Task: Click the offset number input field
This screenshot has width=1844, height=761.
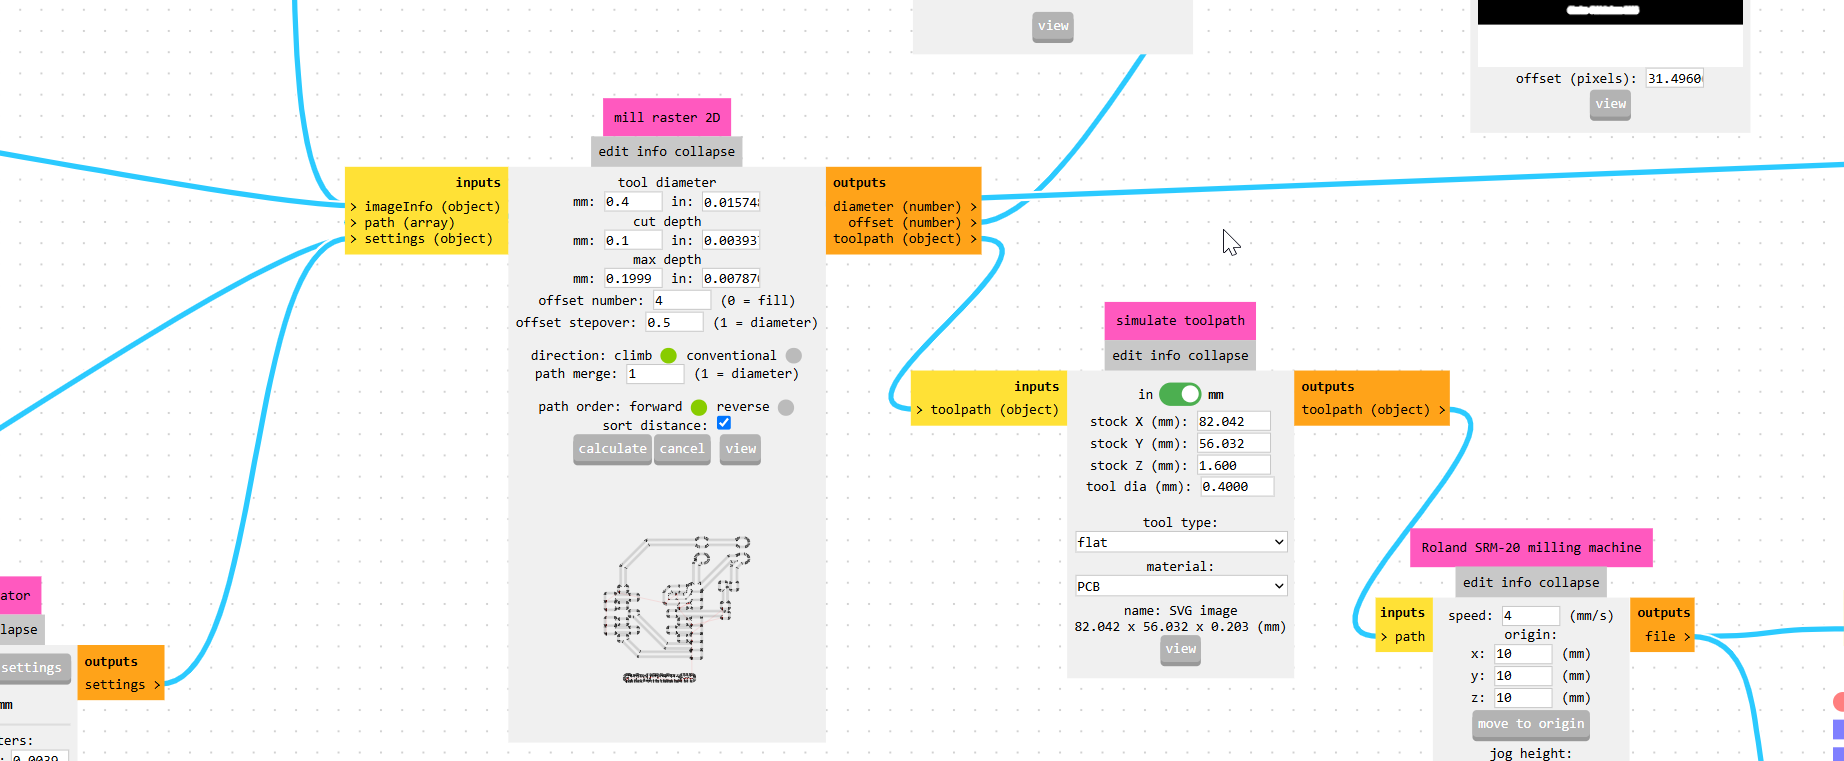Action: coord(682,301)
